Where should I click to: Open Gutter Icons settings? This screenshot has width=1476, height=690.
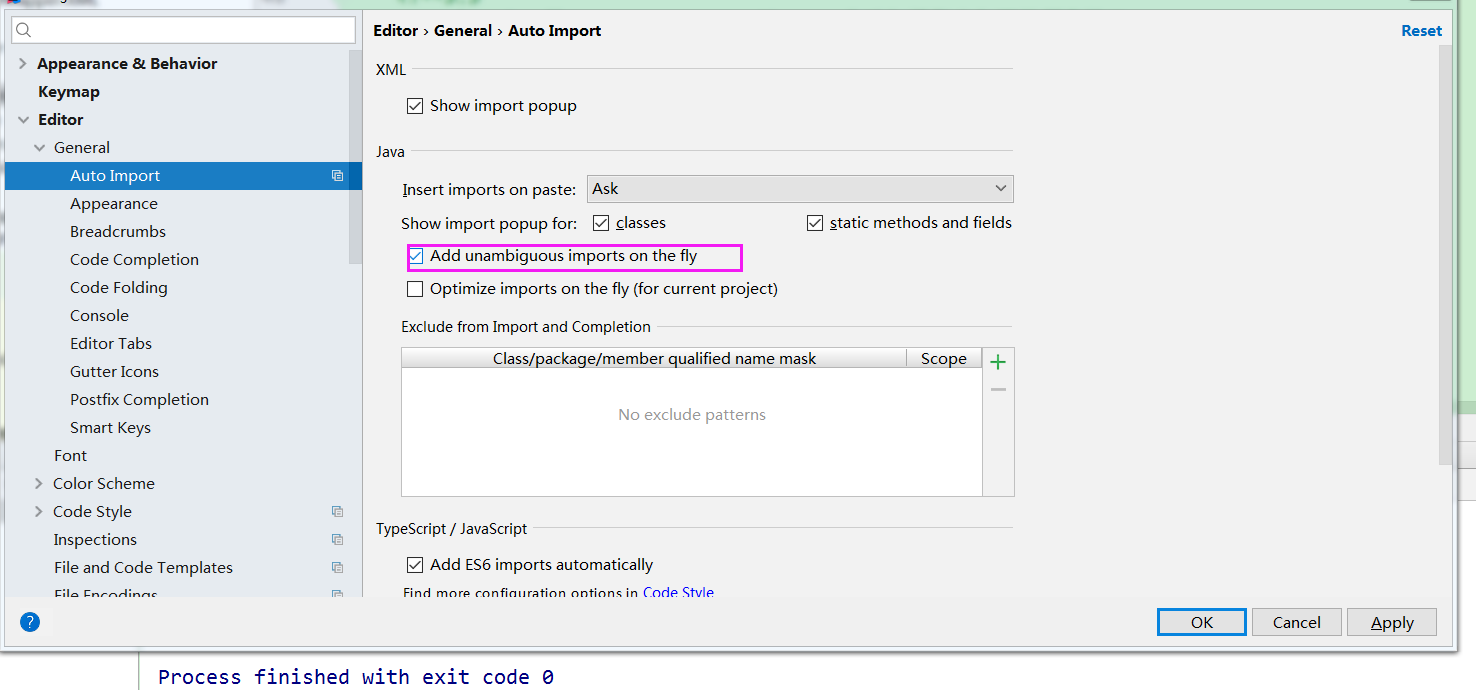(114, 372)
